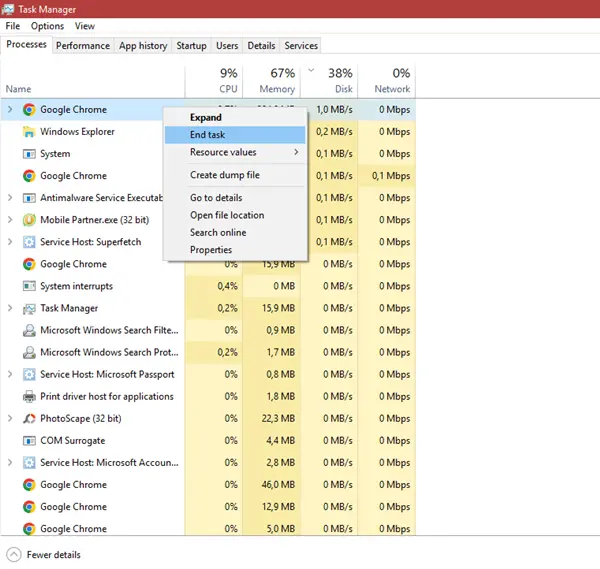Click the System process icon
This screenshot has width=600, height=569.
tap(29, 154)
